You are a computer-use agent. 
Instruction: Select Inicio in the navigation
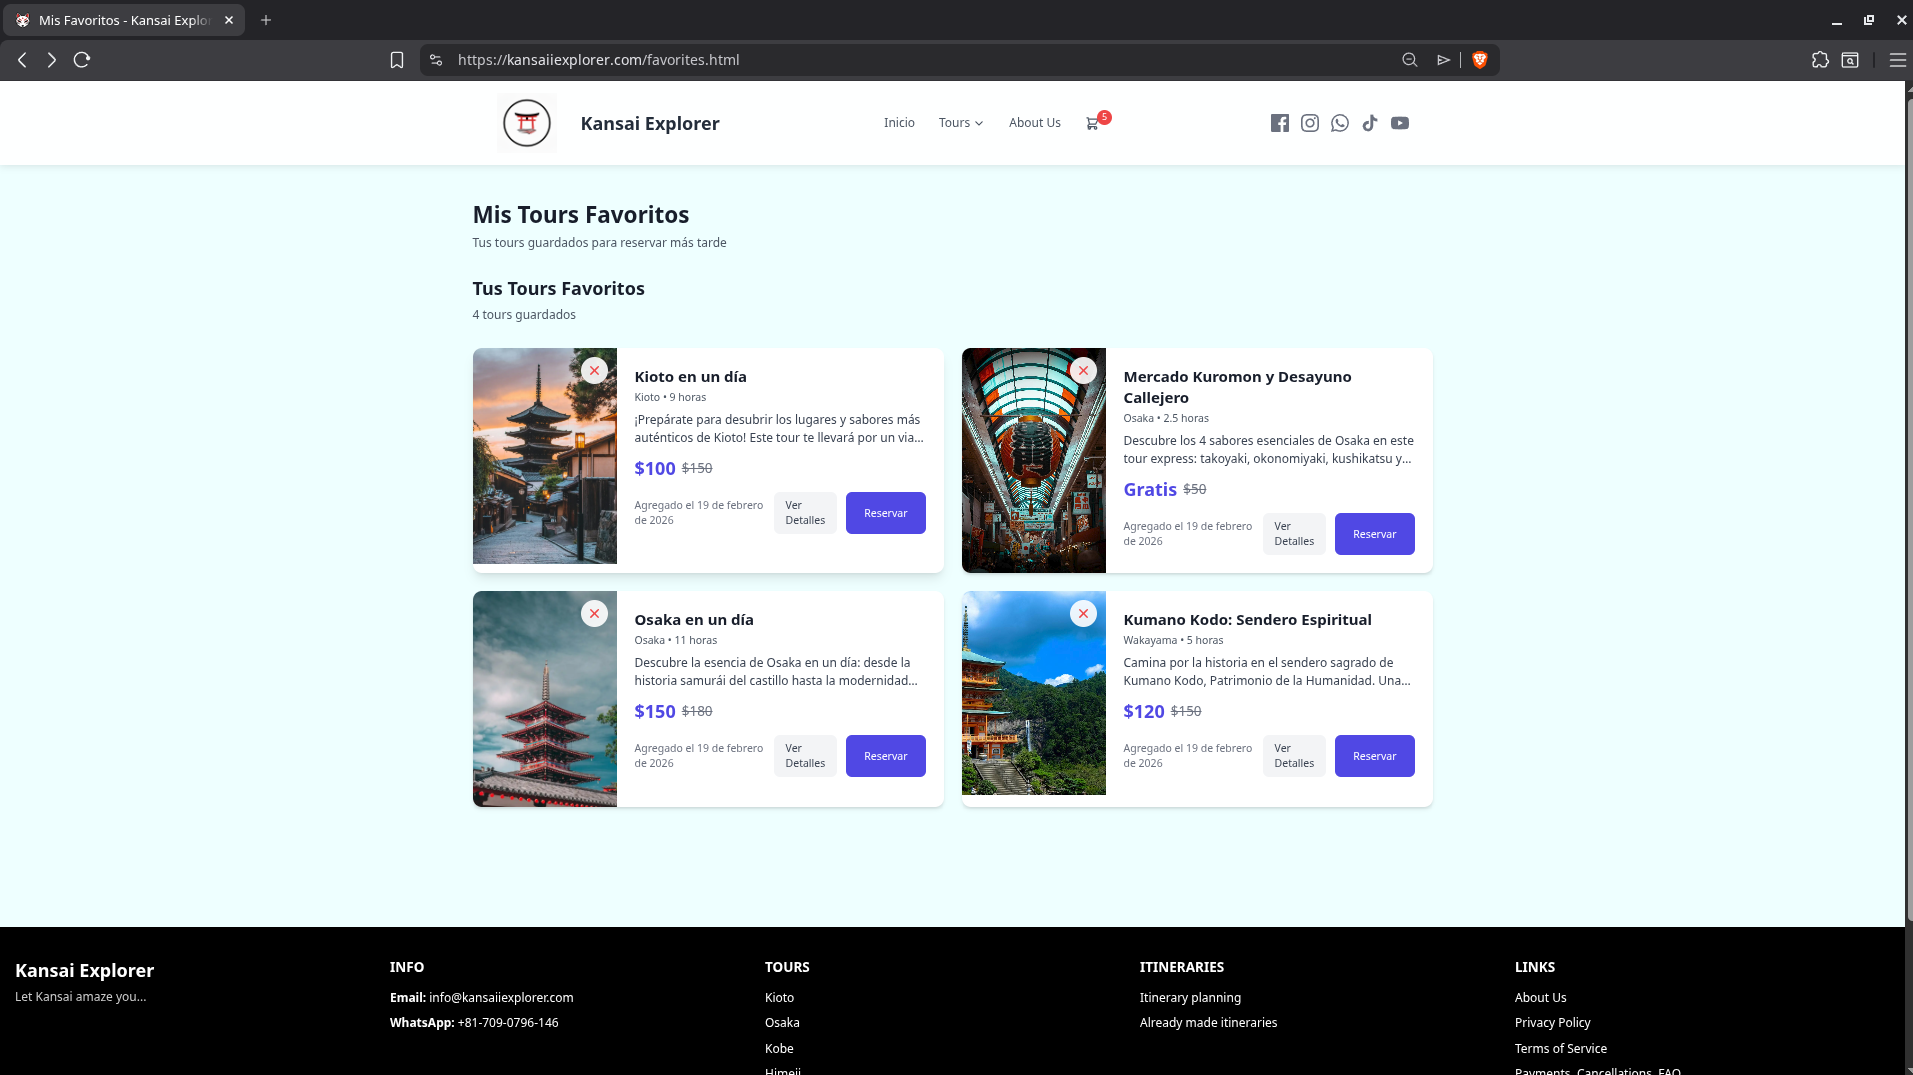coord(898,122)
